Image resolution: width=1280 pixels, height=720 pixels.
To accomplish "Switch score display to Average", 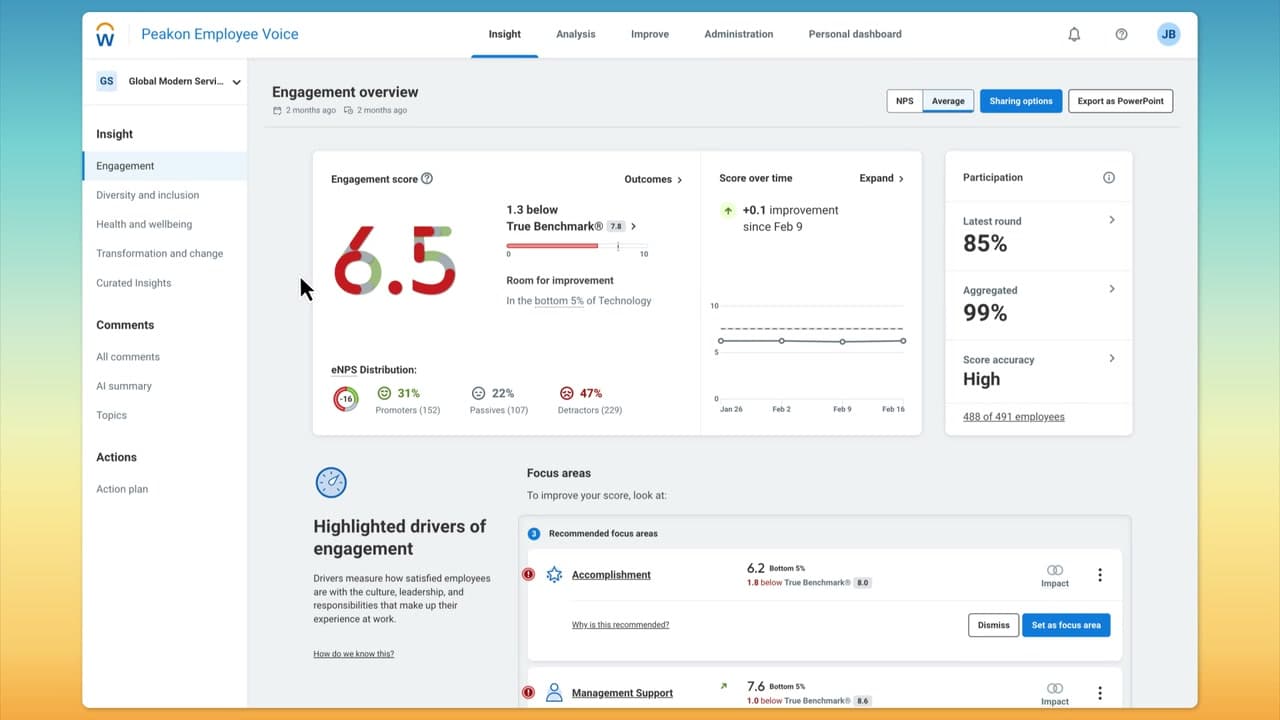I will pos(948,101).
